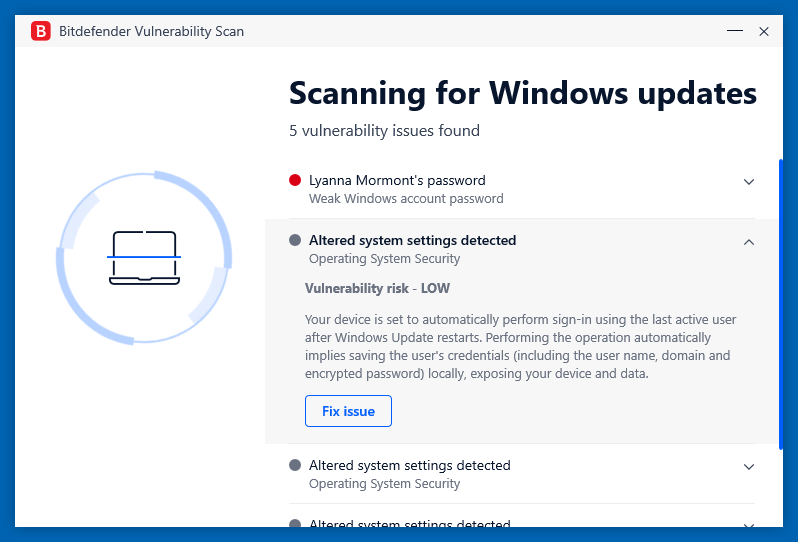Click the gray dot of the expanded issue
The width and height of the screenshot is (798, 542).
point(295,240)
